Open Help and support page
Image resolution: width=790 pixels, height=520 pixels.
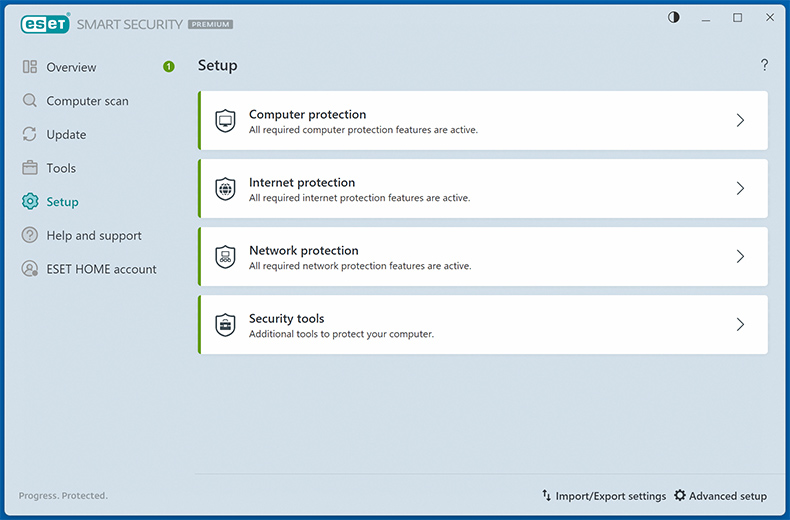tap(94, 236)
